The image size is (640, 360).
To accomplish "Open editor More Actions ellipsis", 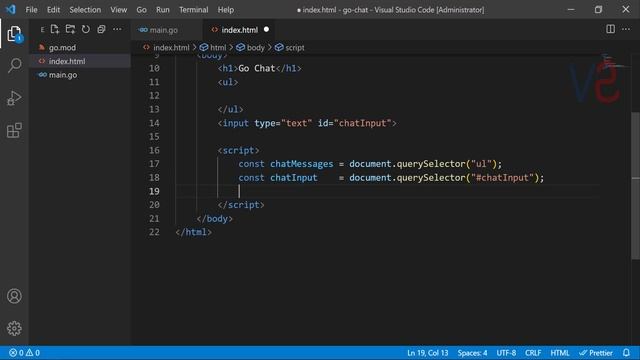I will click(x=626, y=29).
